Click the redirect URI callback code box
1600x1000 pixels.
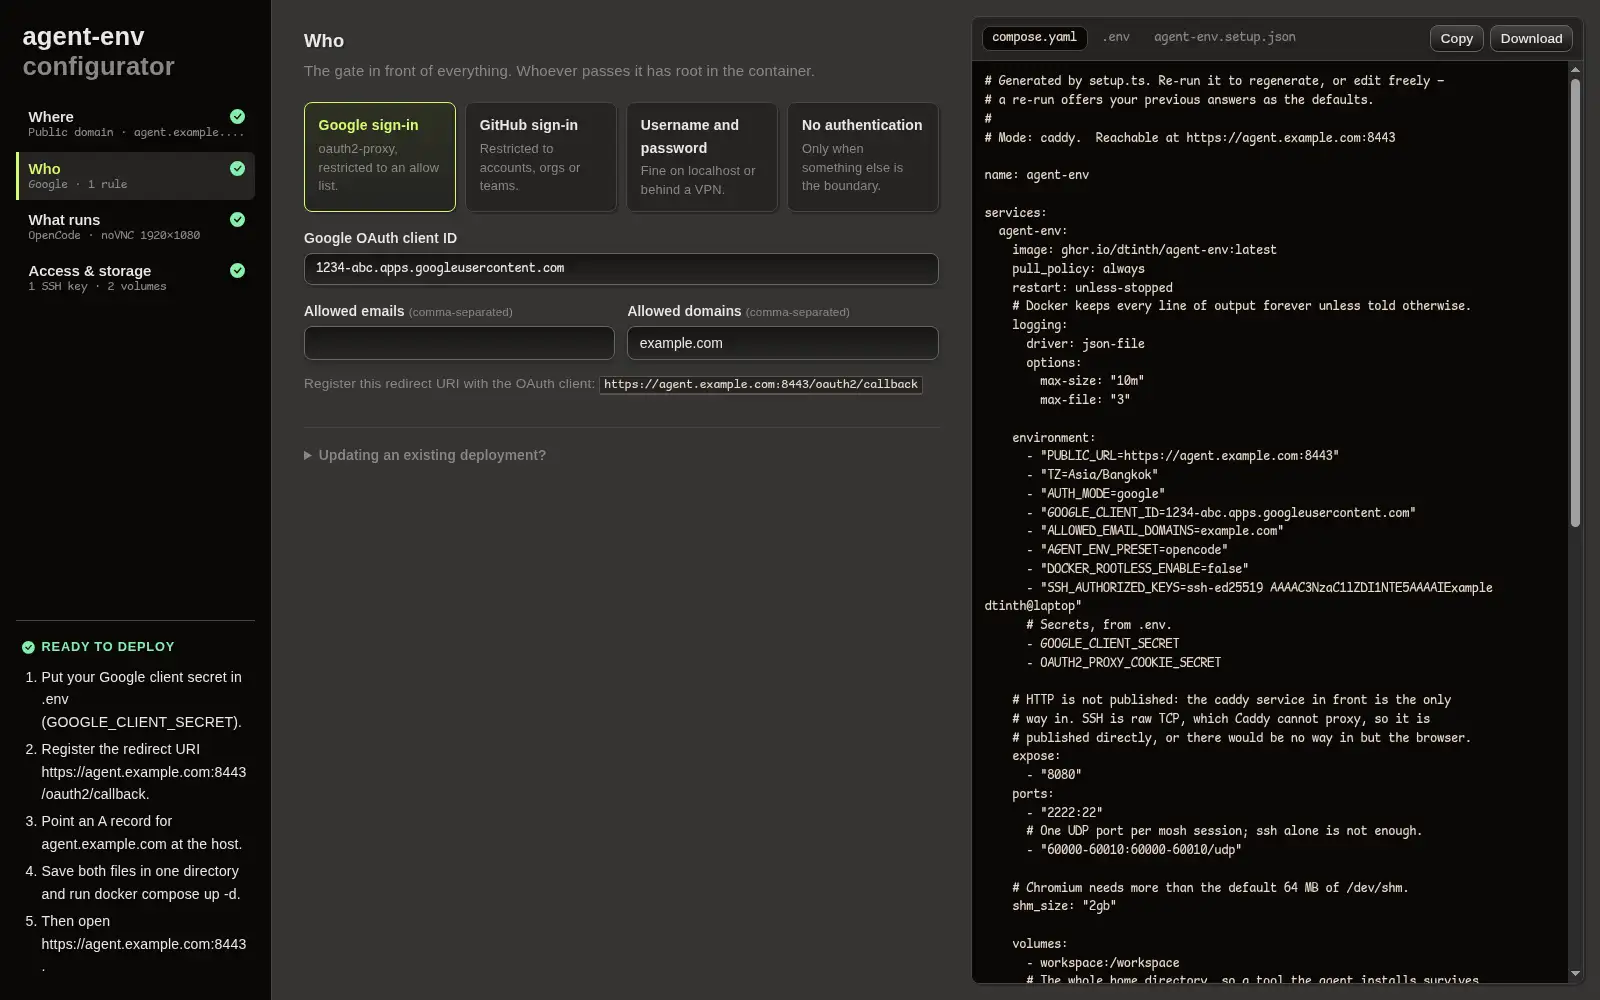761,384
